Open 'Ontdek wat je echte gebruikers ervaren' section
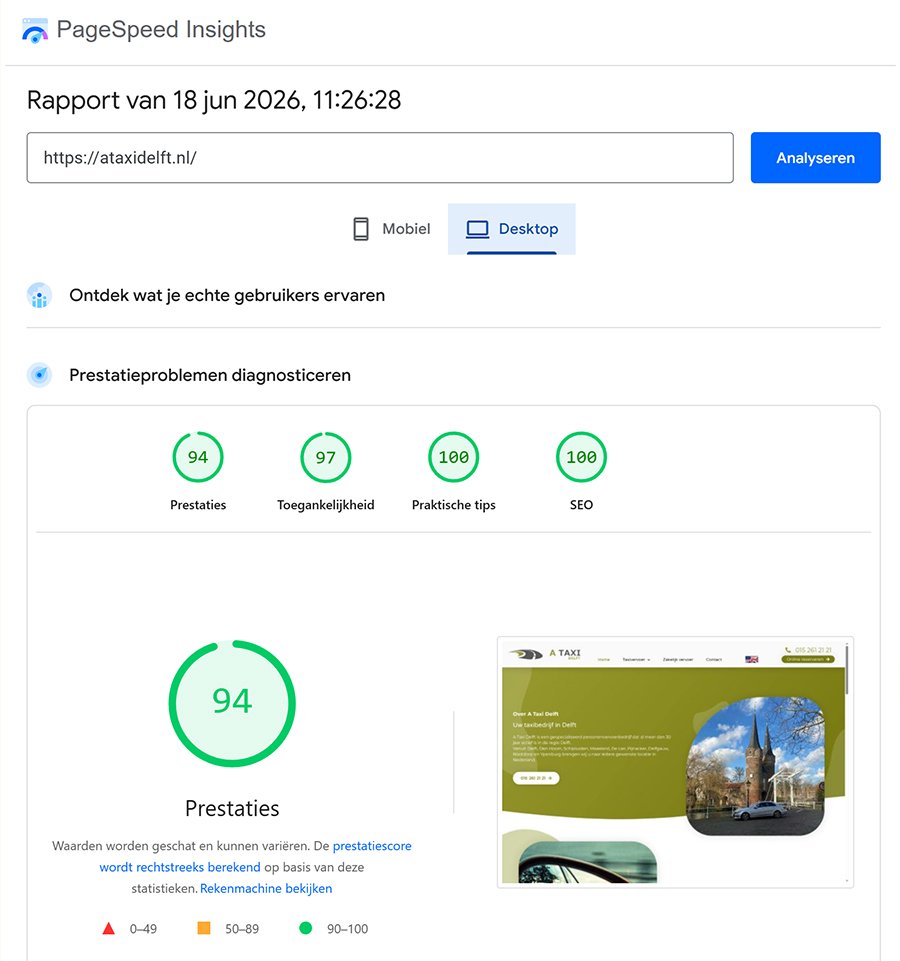The width and height of the screenshot is (900, 961). 227,295
